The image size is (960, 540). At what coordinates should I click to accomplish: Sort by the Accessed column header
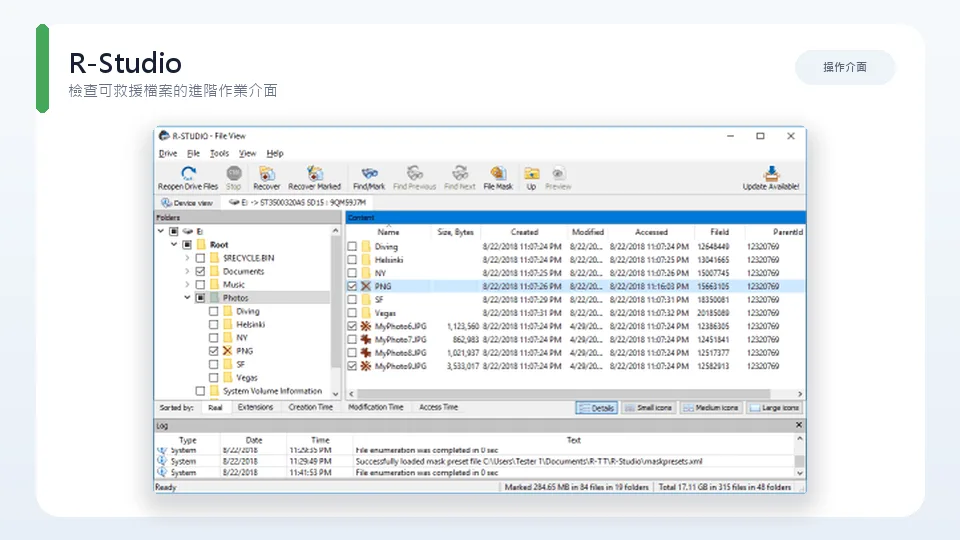click(x=651, y=232)
